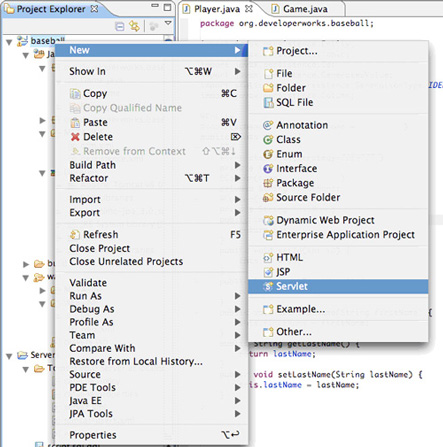This screenshot has width=443, height=447.
Task: Click the Copy icon in context menu
Action: (x=75, y=94)
